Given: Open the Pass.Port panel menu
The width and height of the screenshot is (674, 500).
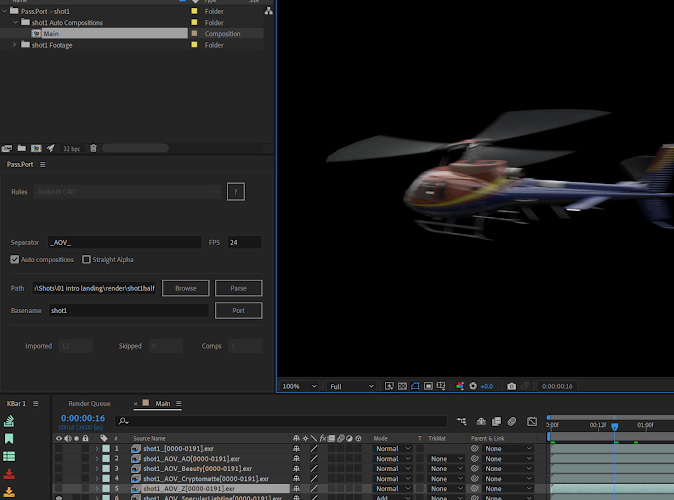Looking at the screenshot, I should [43, 164].
